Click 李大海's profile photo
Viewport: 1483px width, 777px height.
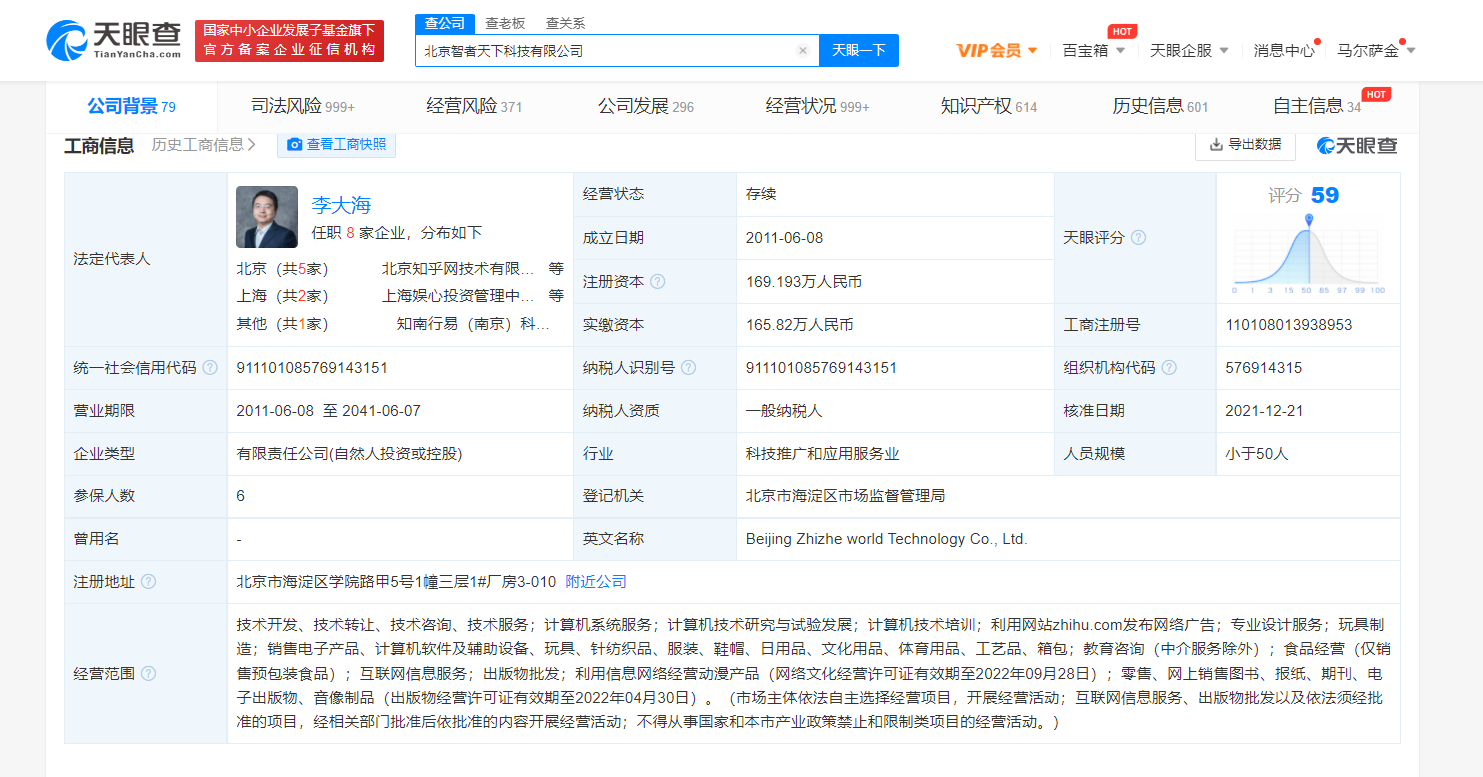[267, 217]
